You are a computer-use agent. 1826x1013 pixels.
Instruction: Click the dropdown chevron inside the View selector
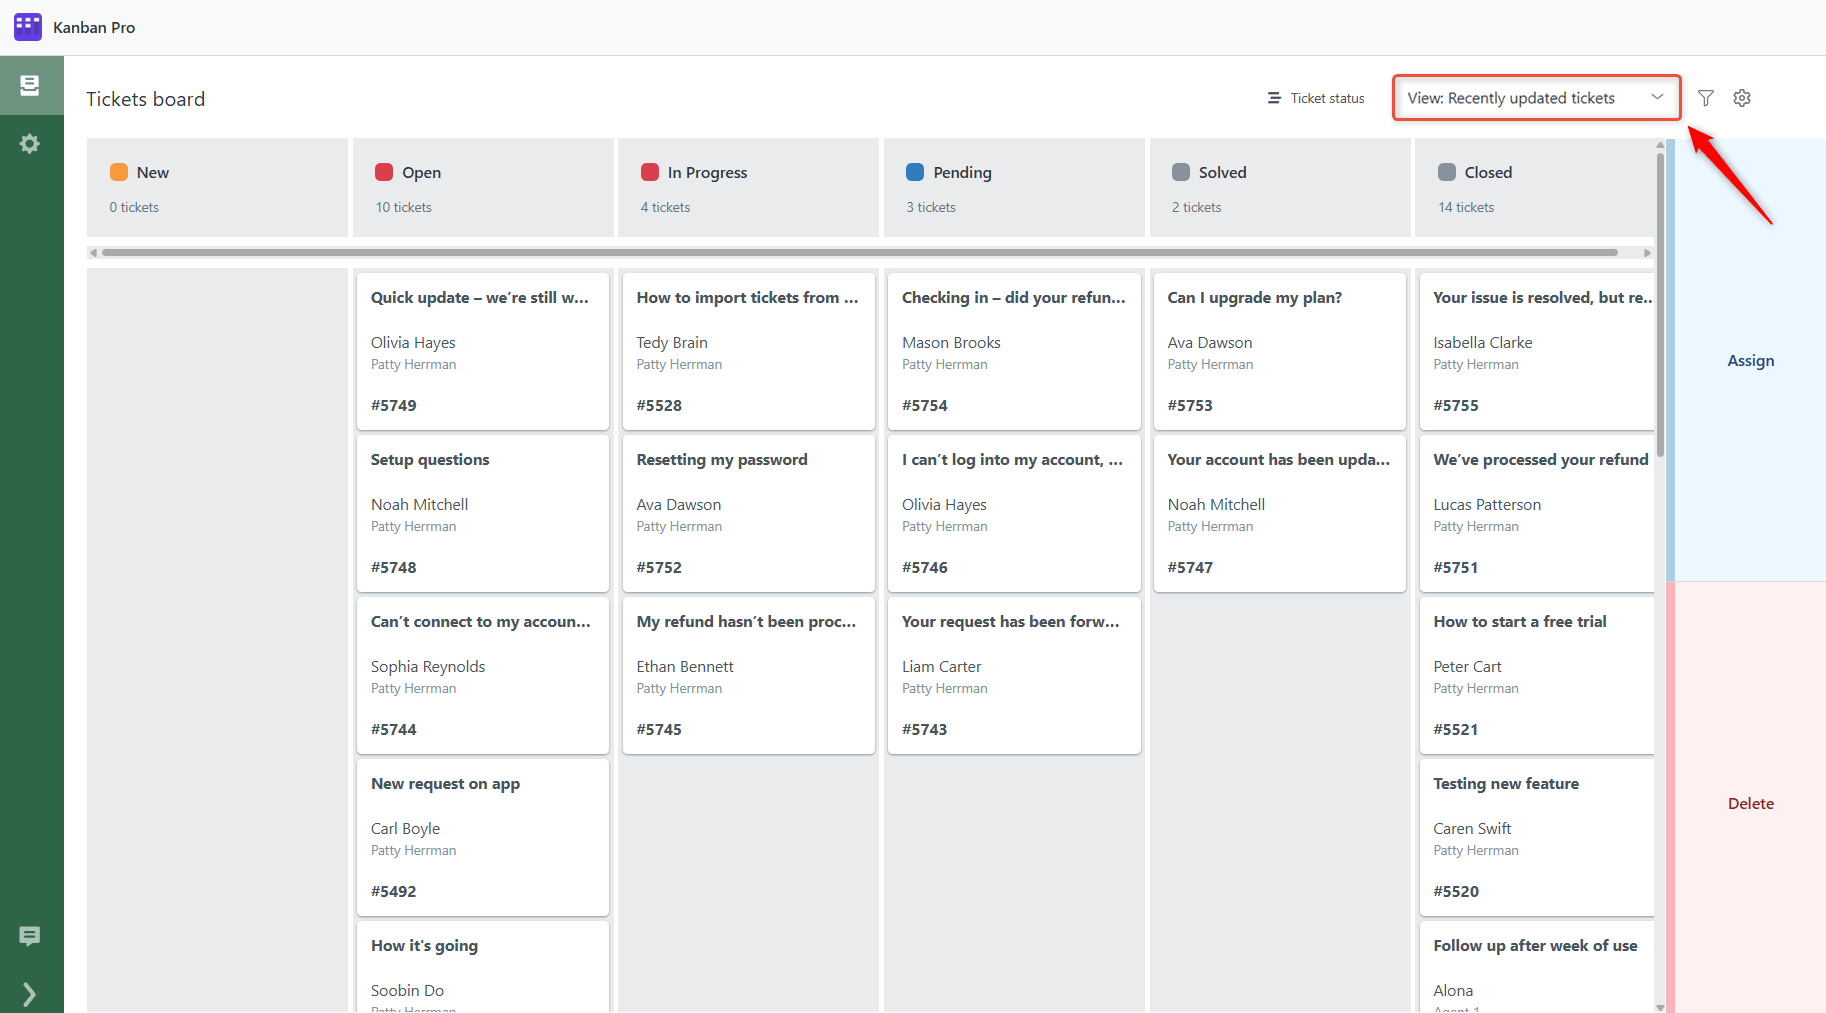click(1657, 97)
